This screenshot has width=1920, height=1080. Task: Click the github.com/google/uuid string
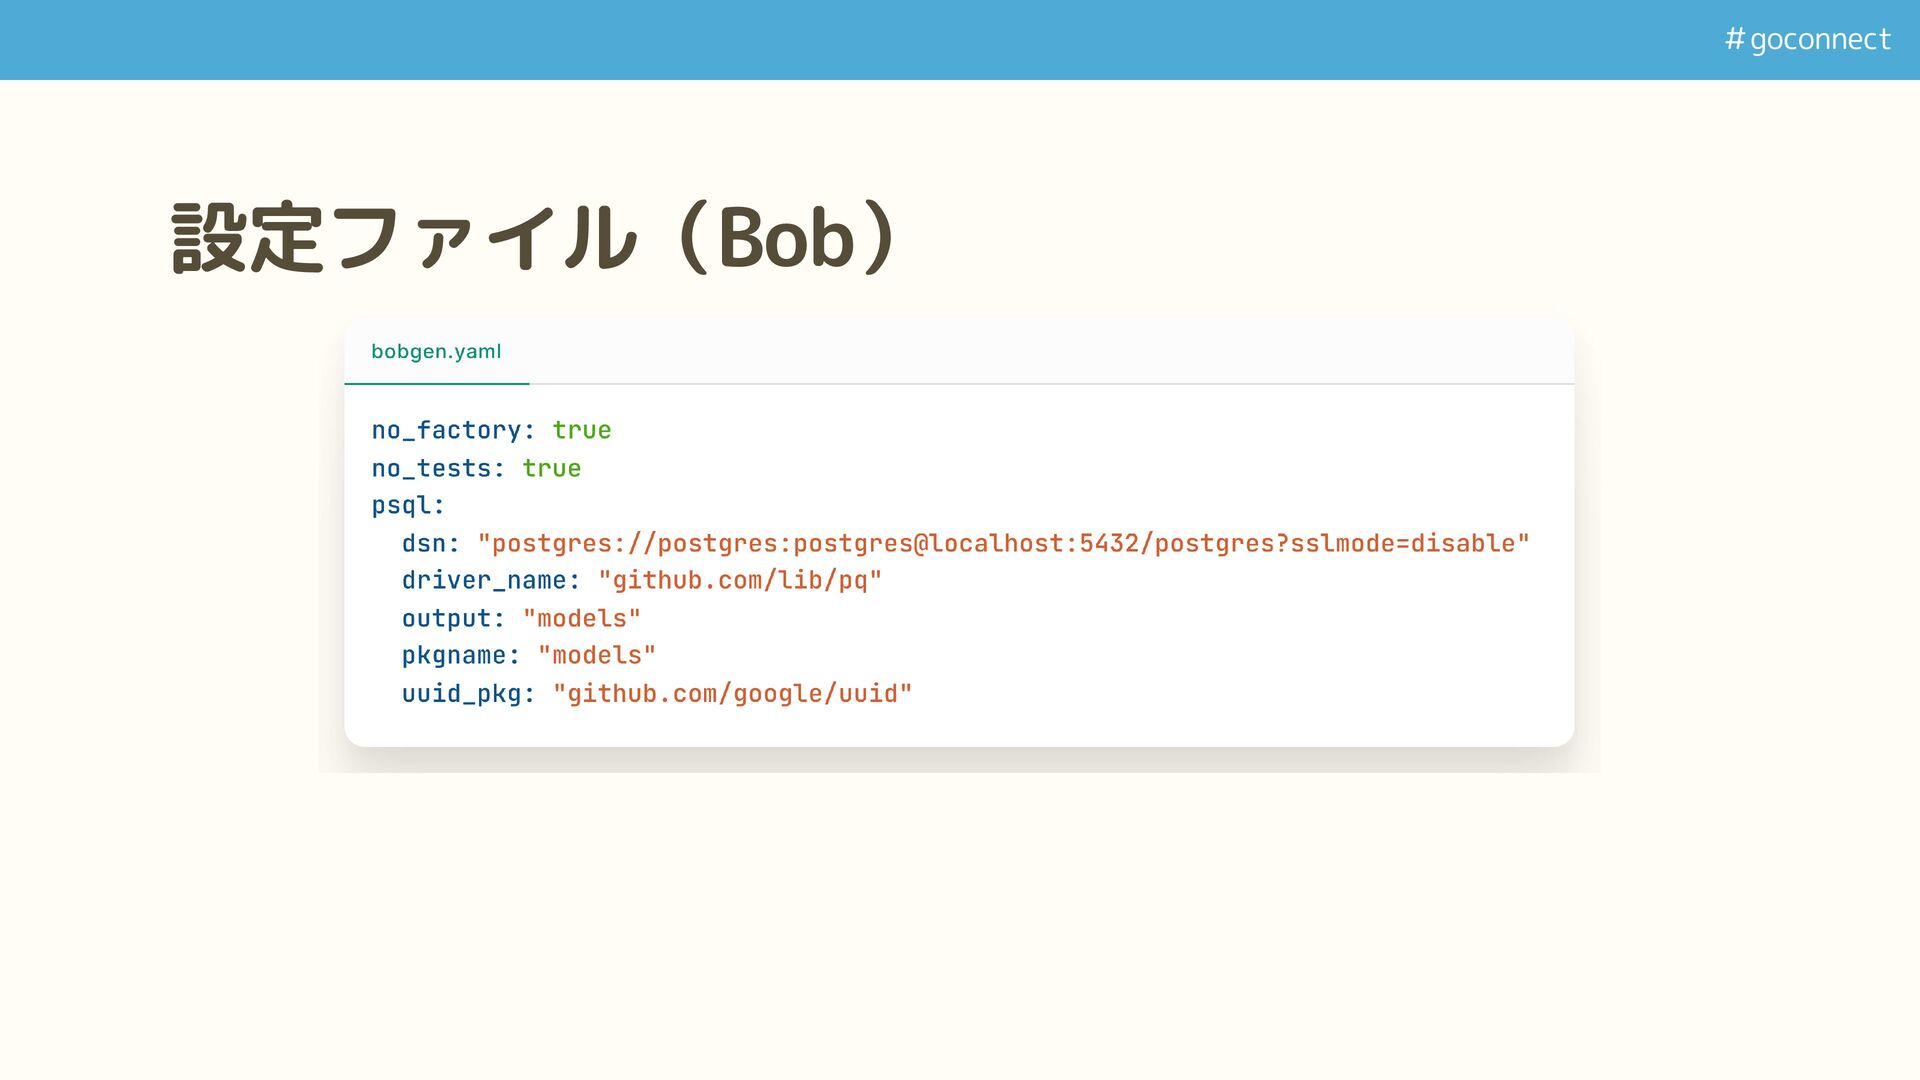[732, 693]
